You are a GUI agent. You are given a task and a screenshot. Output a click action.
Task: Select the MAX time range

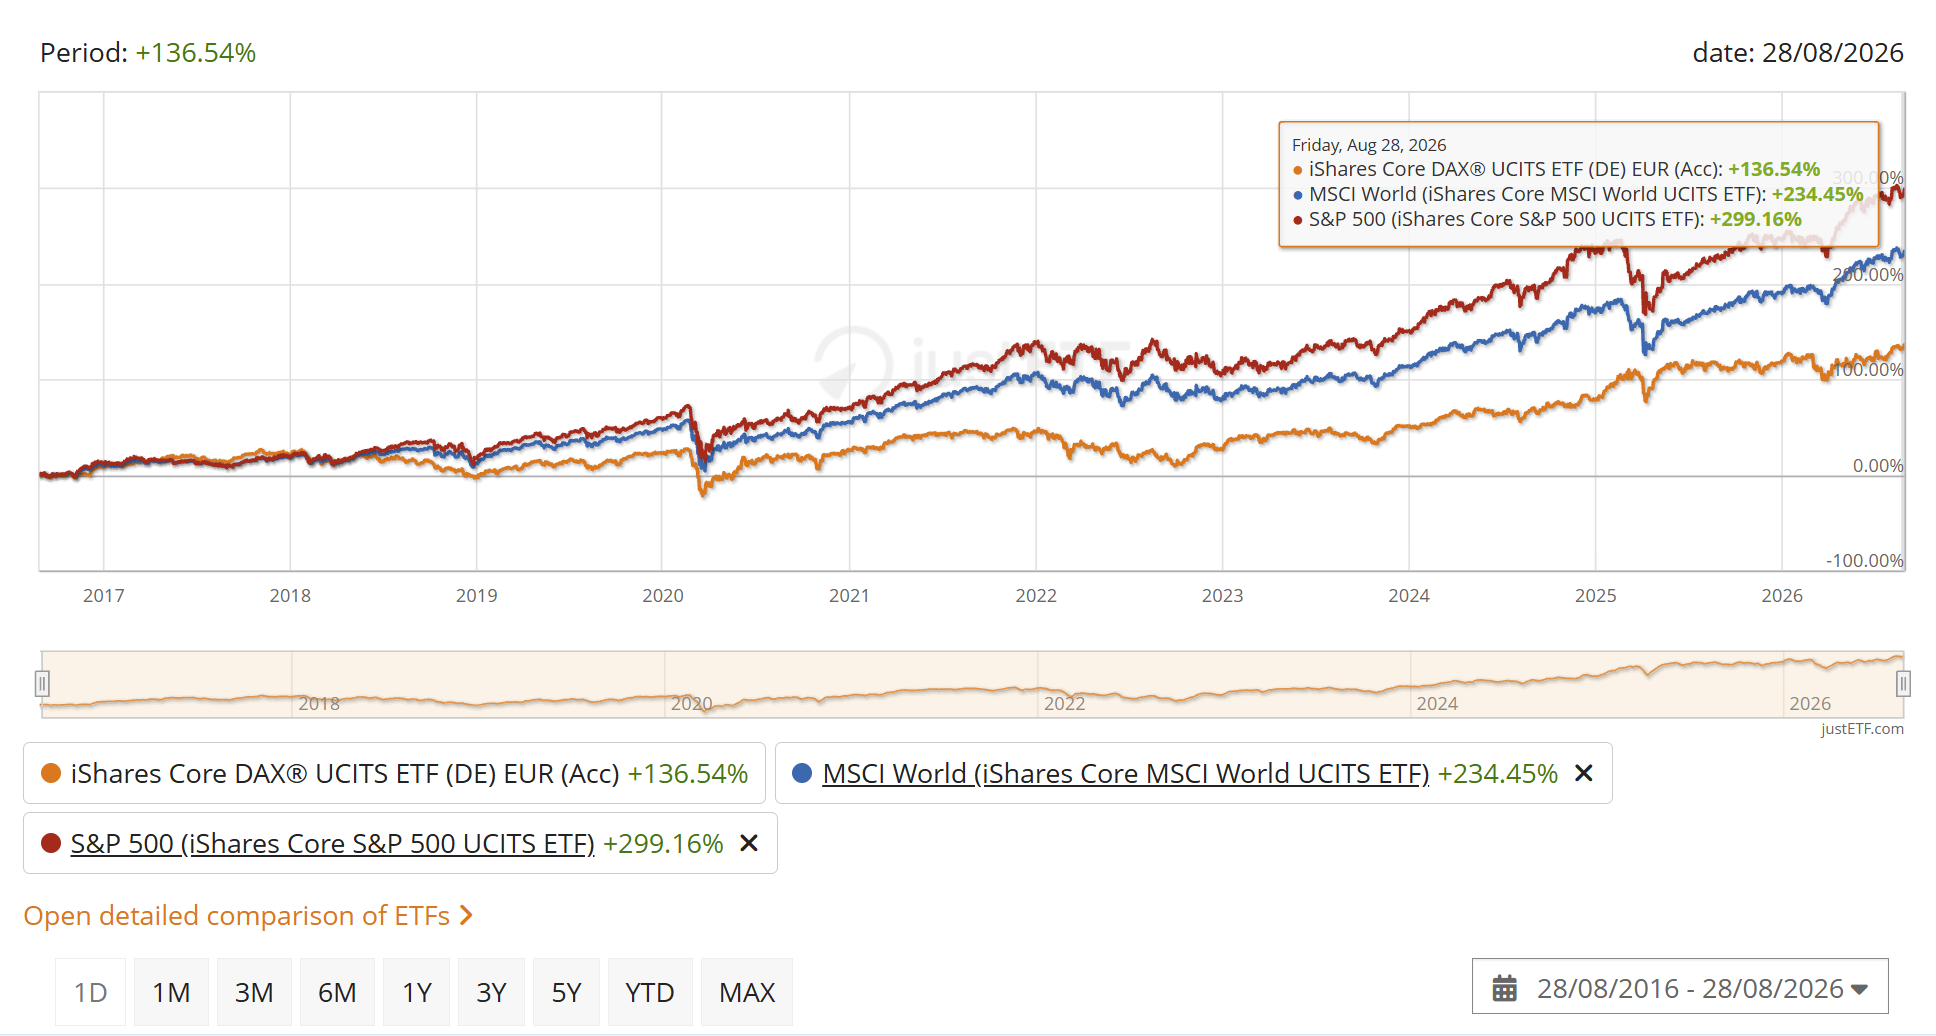coord(747,992)
